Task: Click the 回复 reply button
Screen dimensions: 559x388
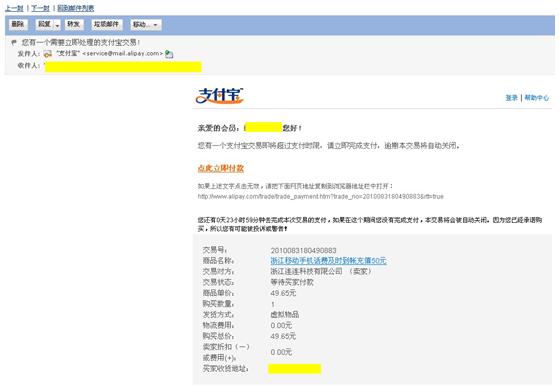Action: pos(44,24)
